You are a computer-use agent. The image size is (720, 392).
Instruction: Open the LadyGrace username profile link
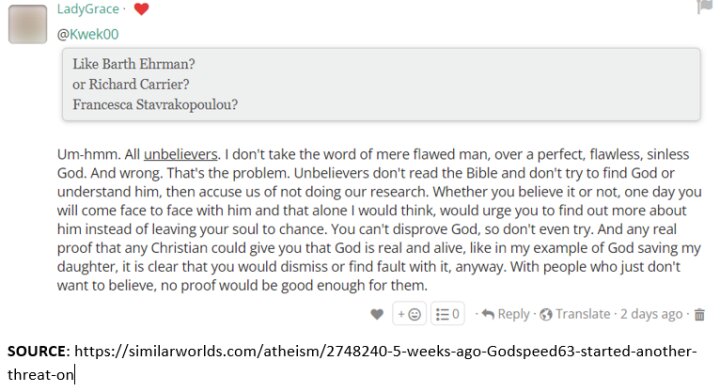pos(88,9)
